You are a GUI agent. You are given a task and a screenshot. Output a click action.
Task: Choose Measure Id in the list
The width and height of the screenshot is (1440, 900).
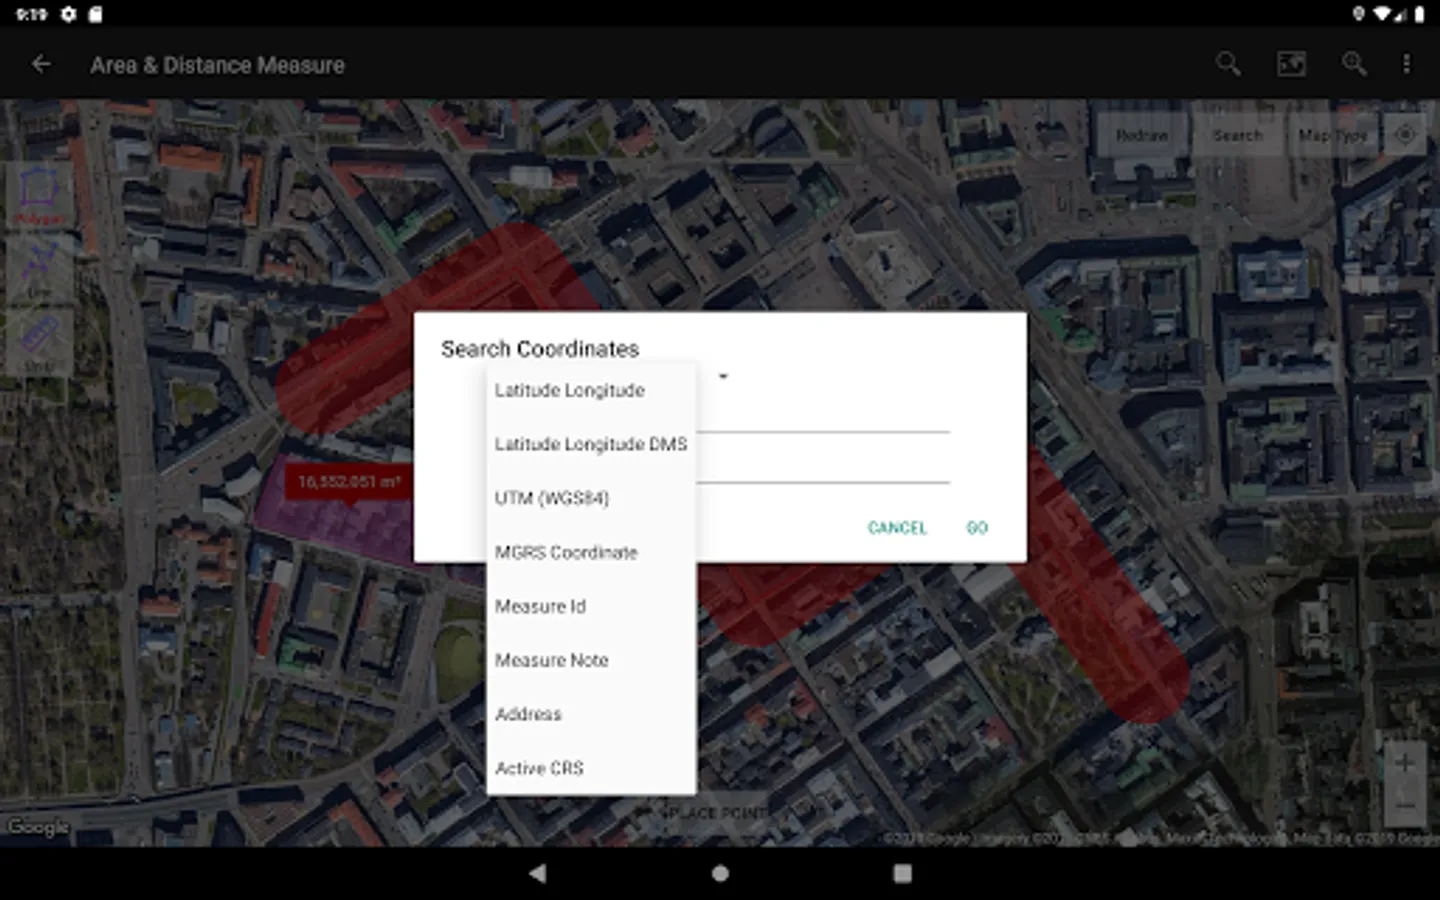[540, 606]
